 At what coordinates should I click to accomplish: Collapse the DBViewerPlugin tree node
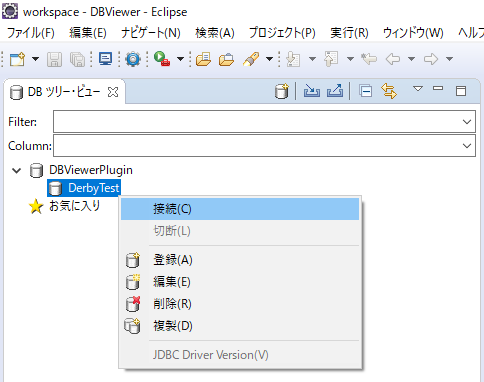(16, 171)
